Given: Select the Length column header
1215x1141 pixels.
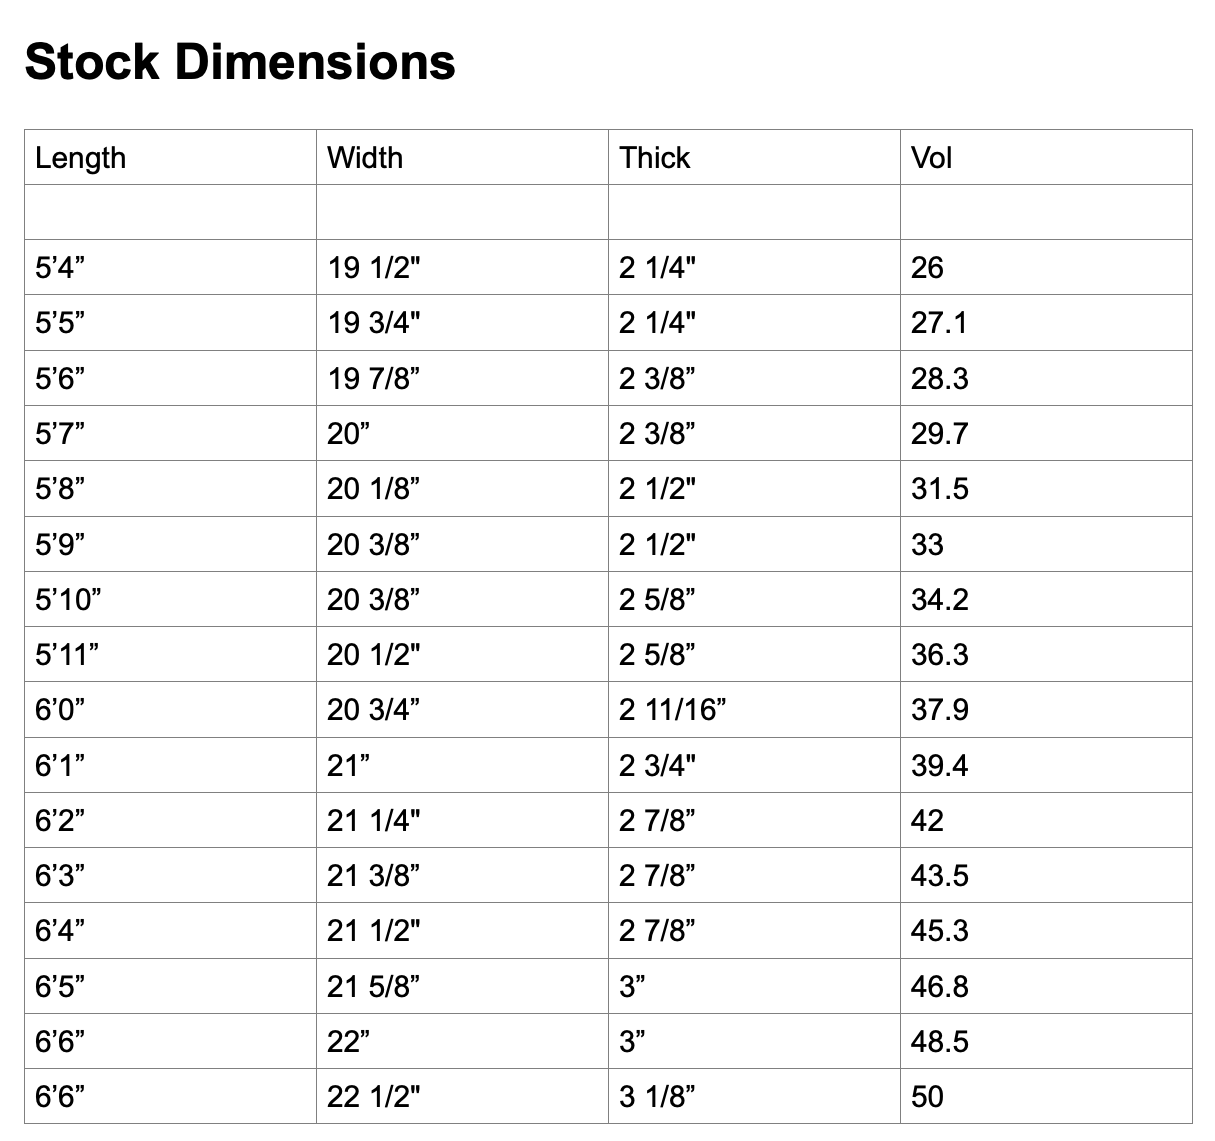Looking at the screenshot, I should [x=80, y=158].
